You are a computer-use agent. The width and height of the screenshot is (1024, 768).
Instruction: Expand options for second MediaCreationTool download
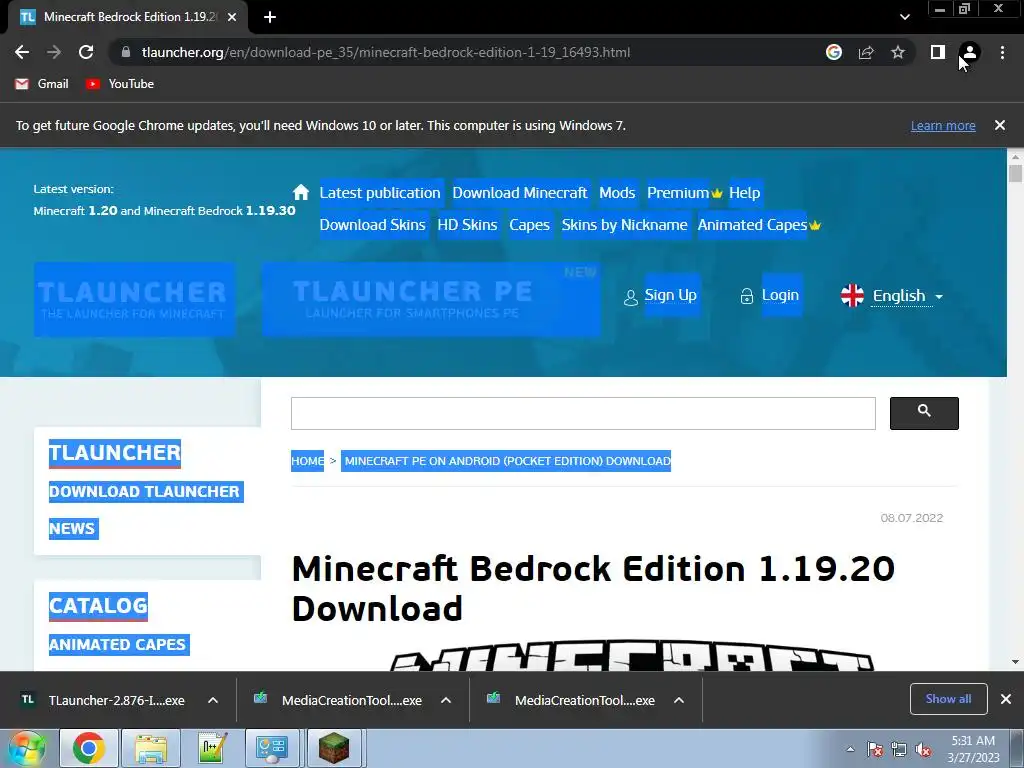click(679, 700)
